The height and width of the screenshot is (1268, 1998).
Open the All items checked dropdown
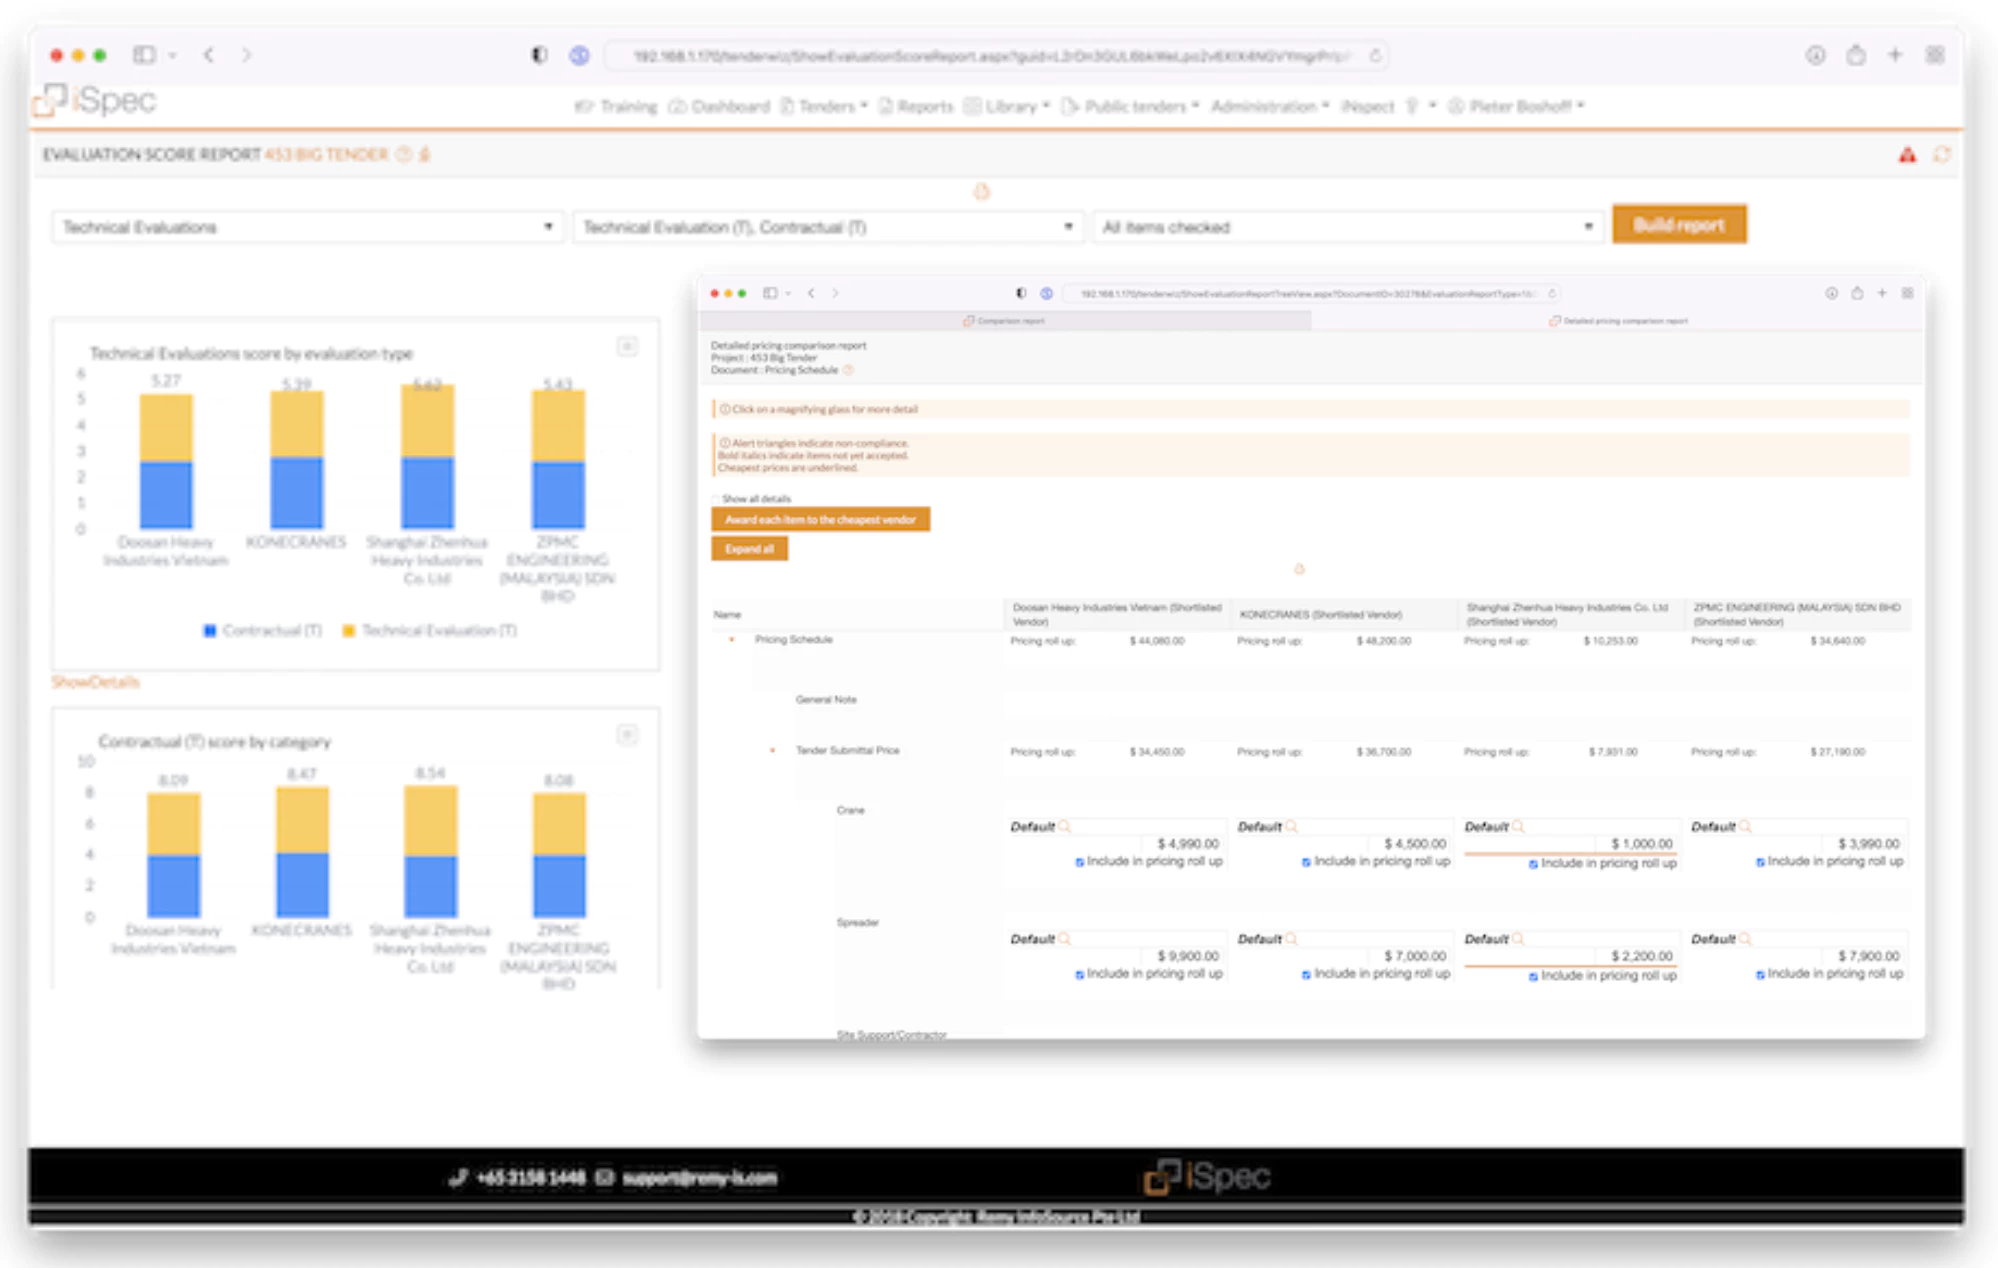[x=1348, y=227]
